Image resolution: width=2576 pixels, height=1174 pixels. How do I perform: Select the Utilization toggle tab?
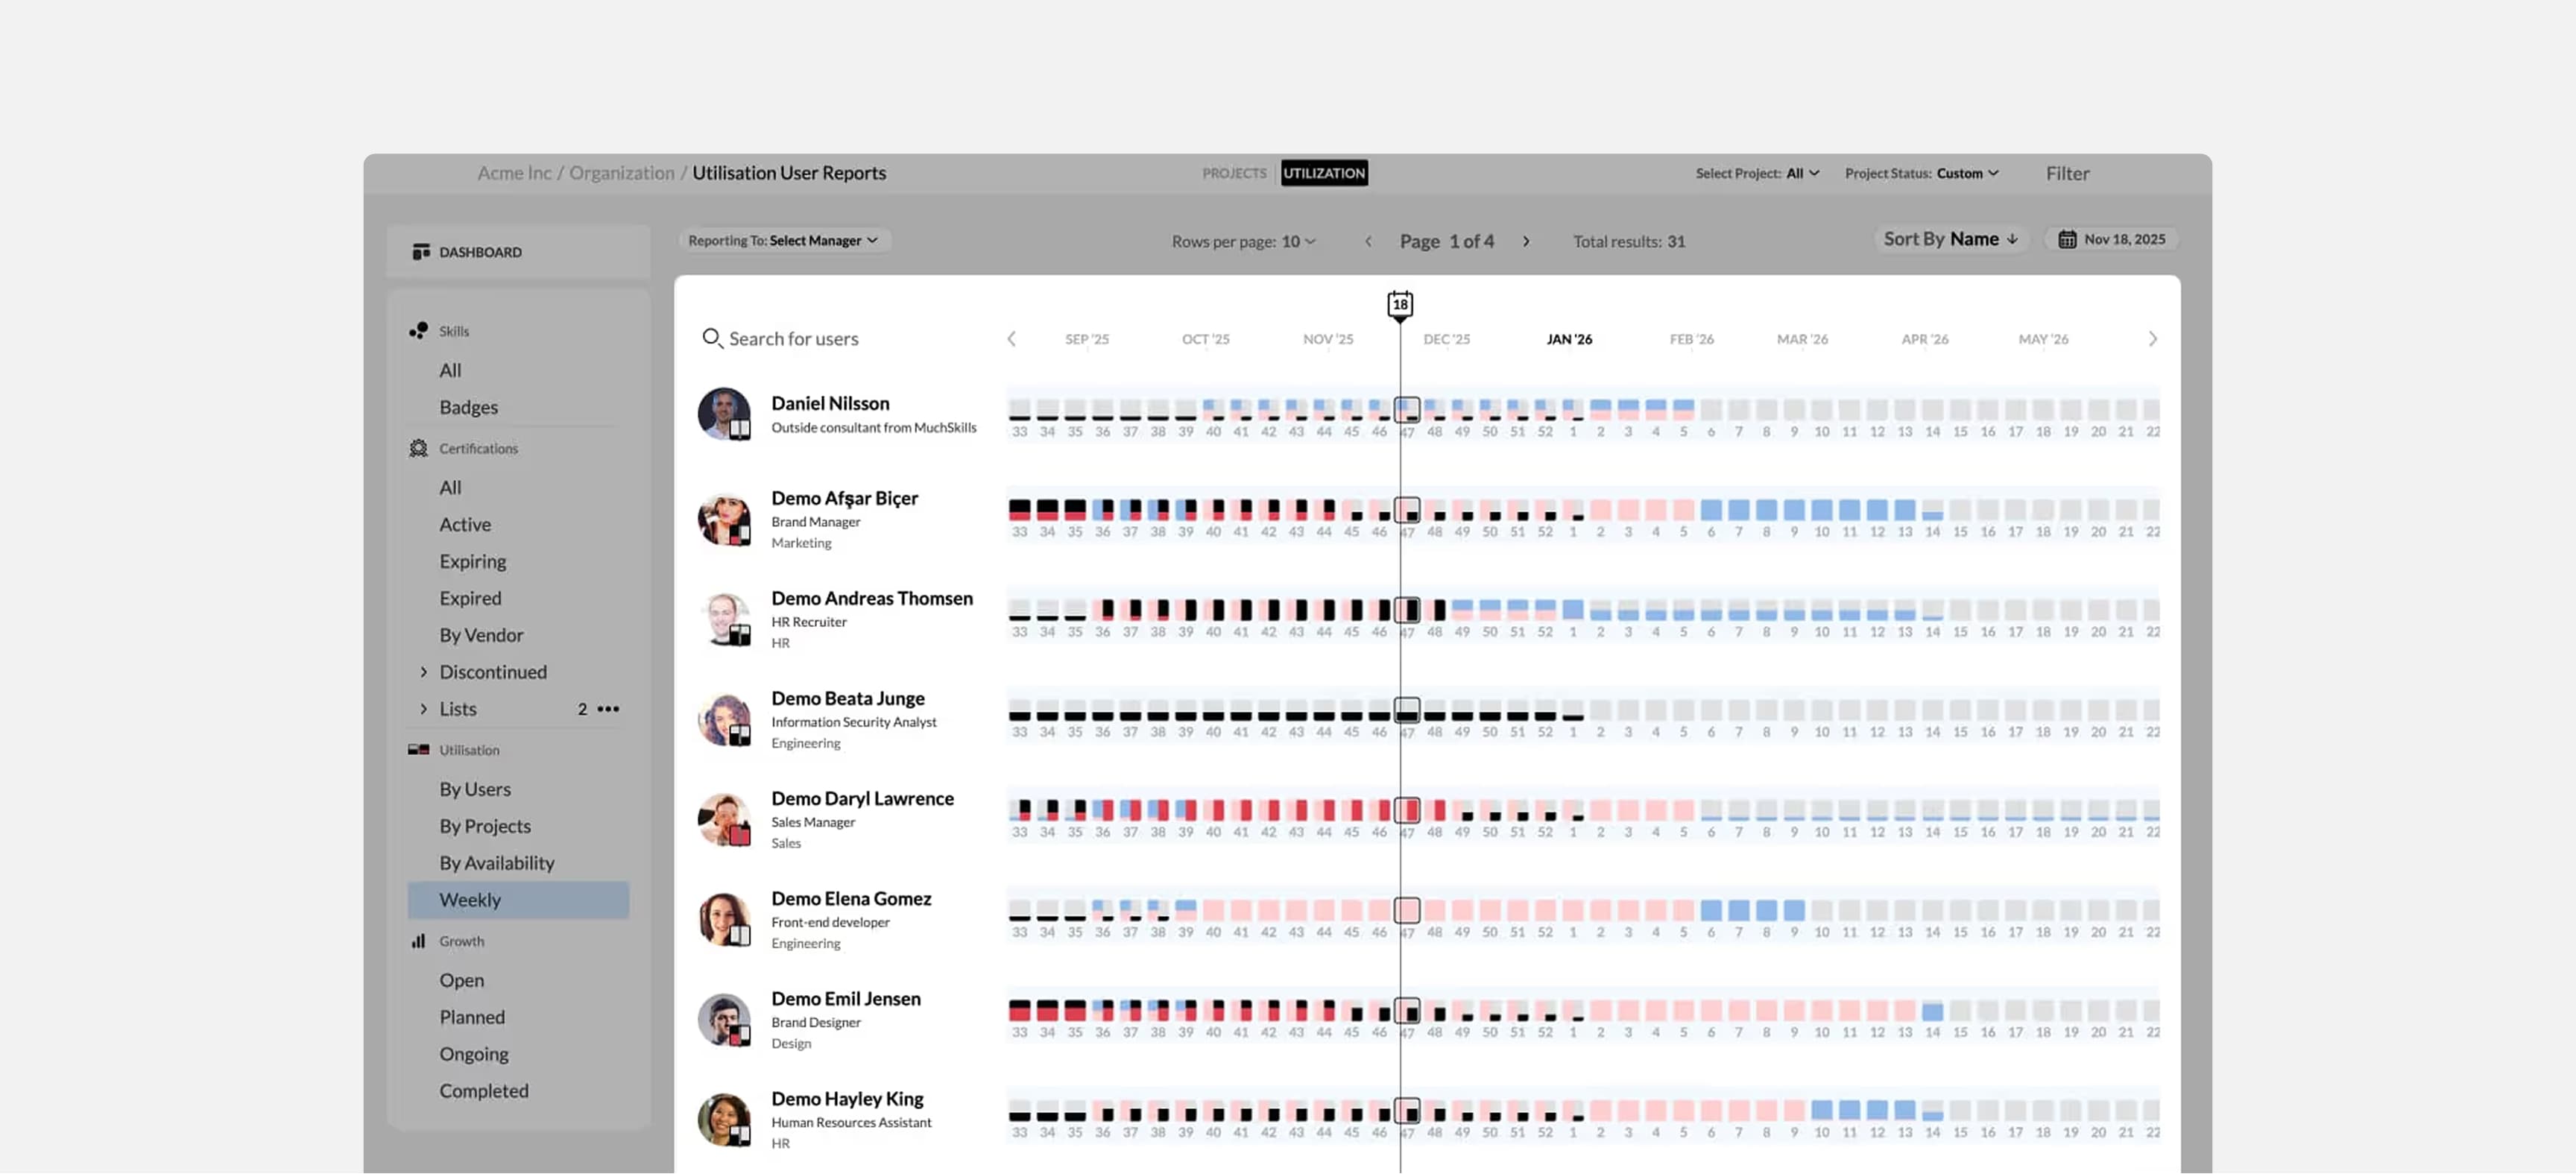coord(1323,173)
